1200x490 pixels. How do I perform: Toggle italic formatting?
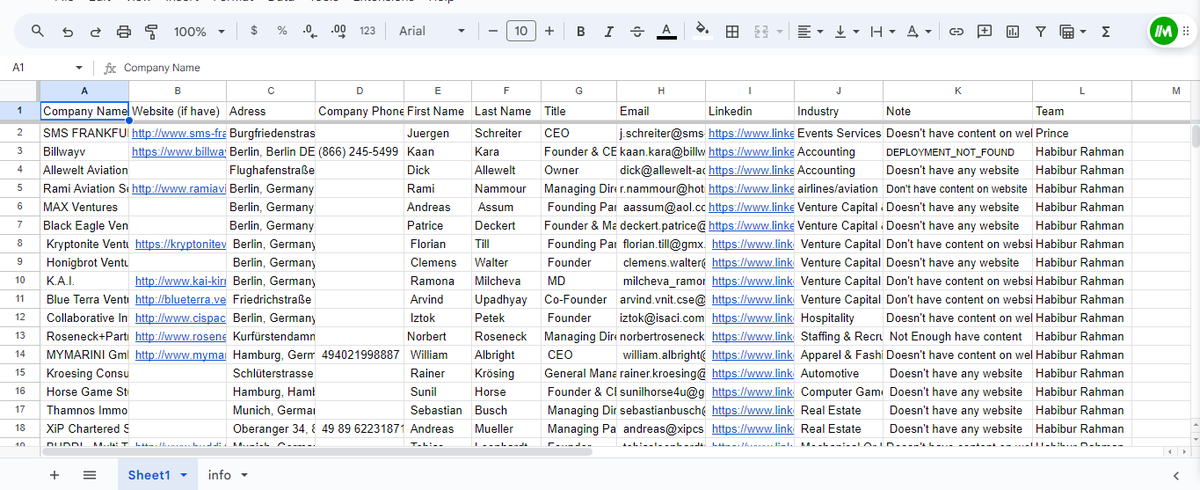pyautogui.click(x=609, y=31)
